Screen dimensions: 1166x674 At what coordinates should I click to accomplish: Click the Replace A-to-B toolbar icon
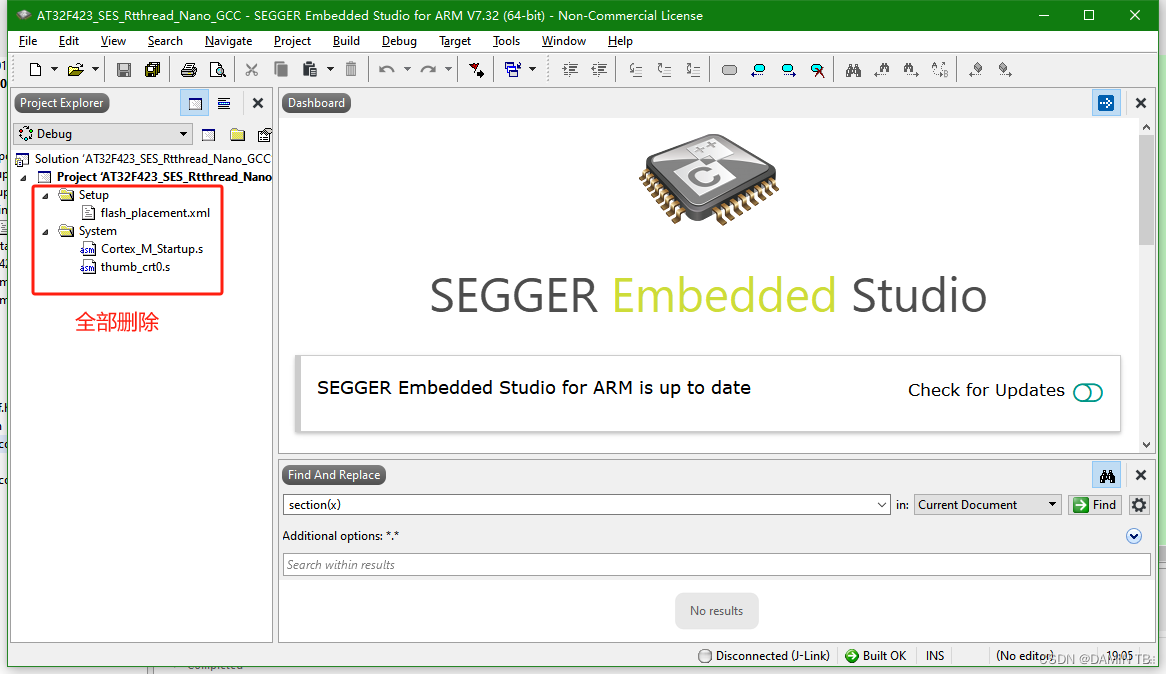click(939, 70)
